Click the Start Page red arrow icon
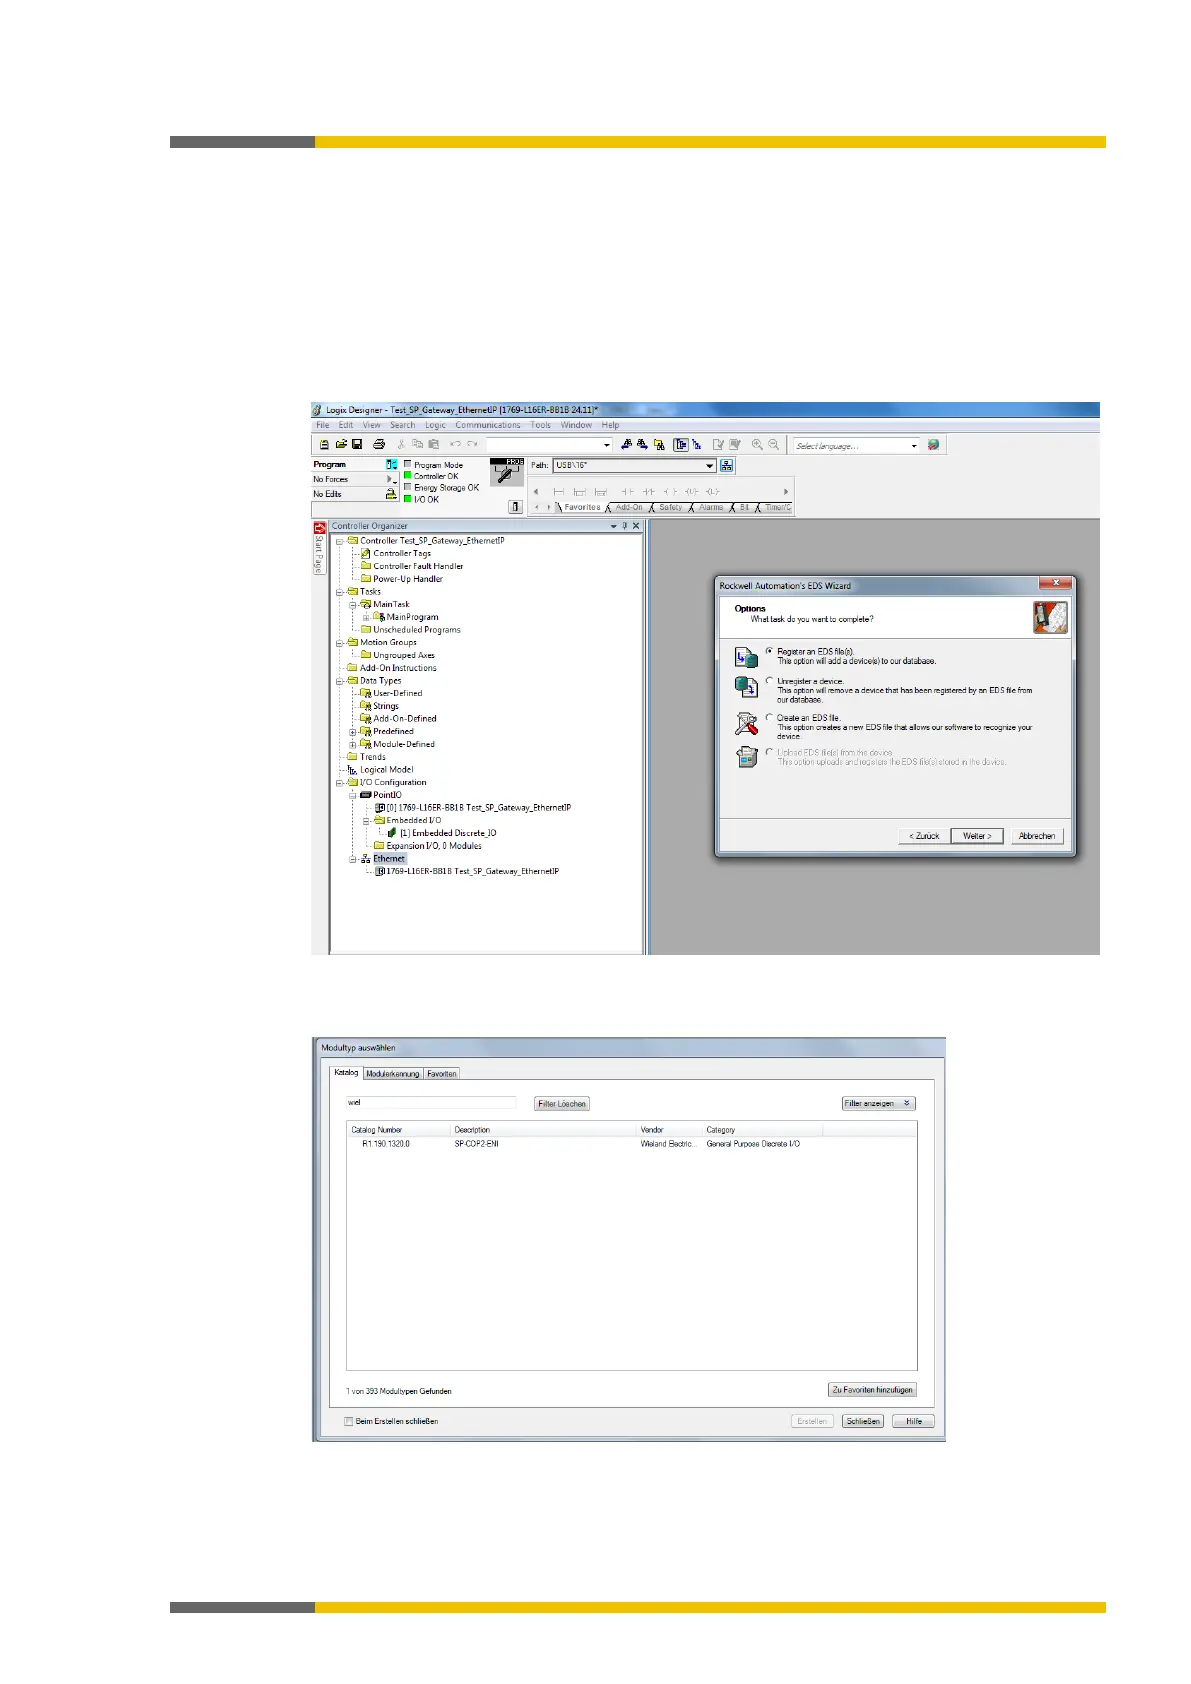This screenshot has height=1684, width=1191. pos(319,527)
